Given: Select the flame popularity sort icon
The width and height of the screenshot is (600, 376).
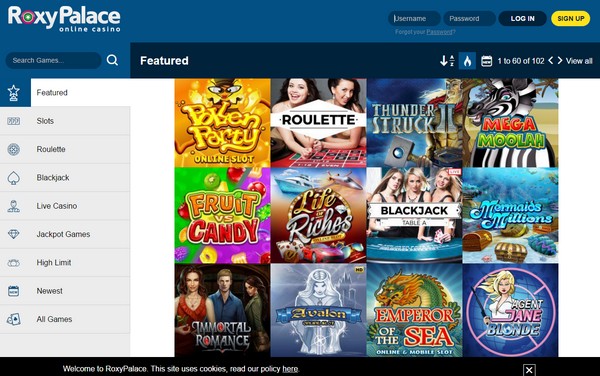Looking at the screenshot, I should click(x=467, y=60).
